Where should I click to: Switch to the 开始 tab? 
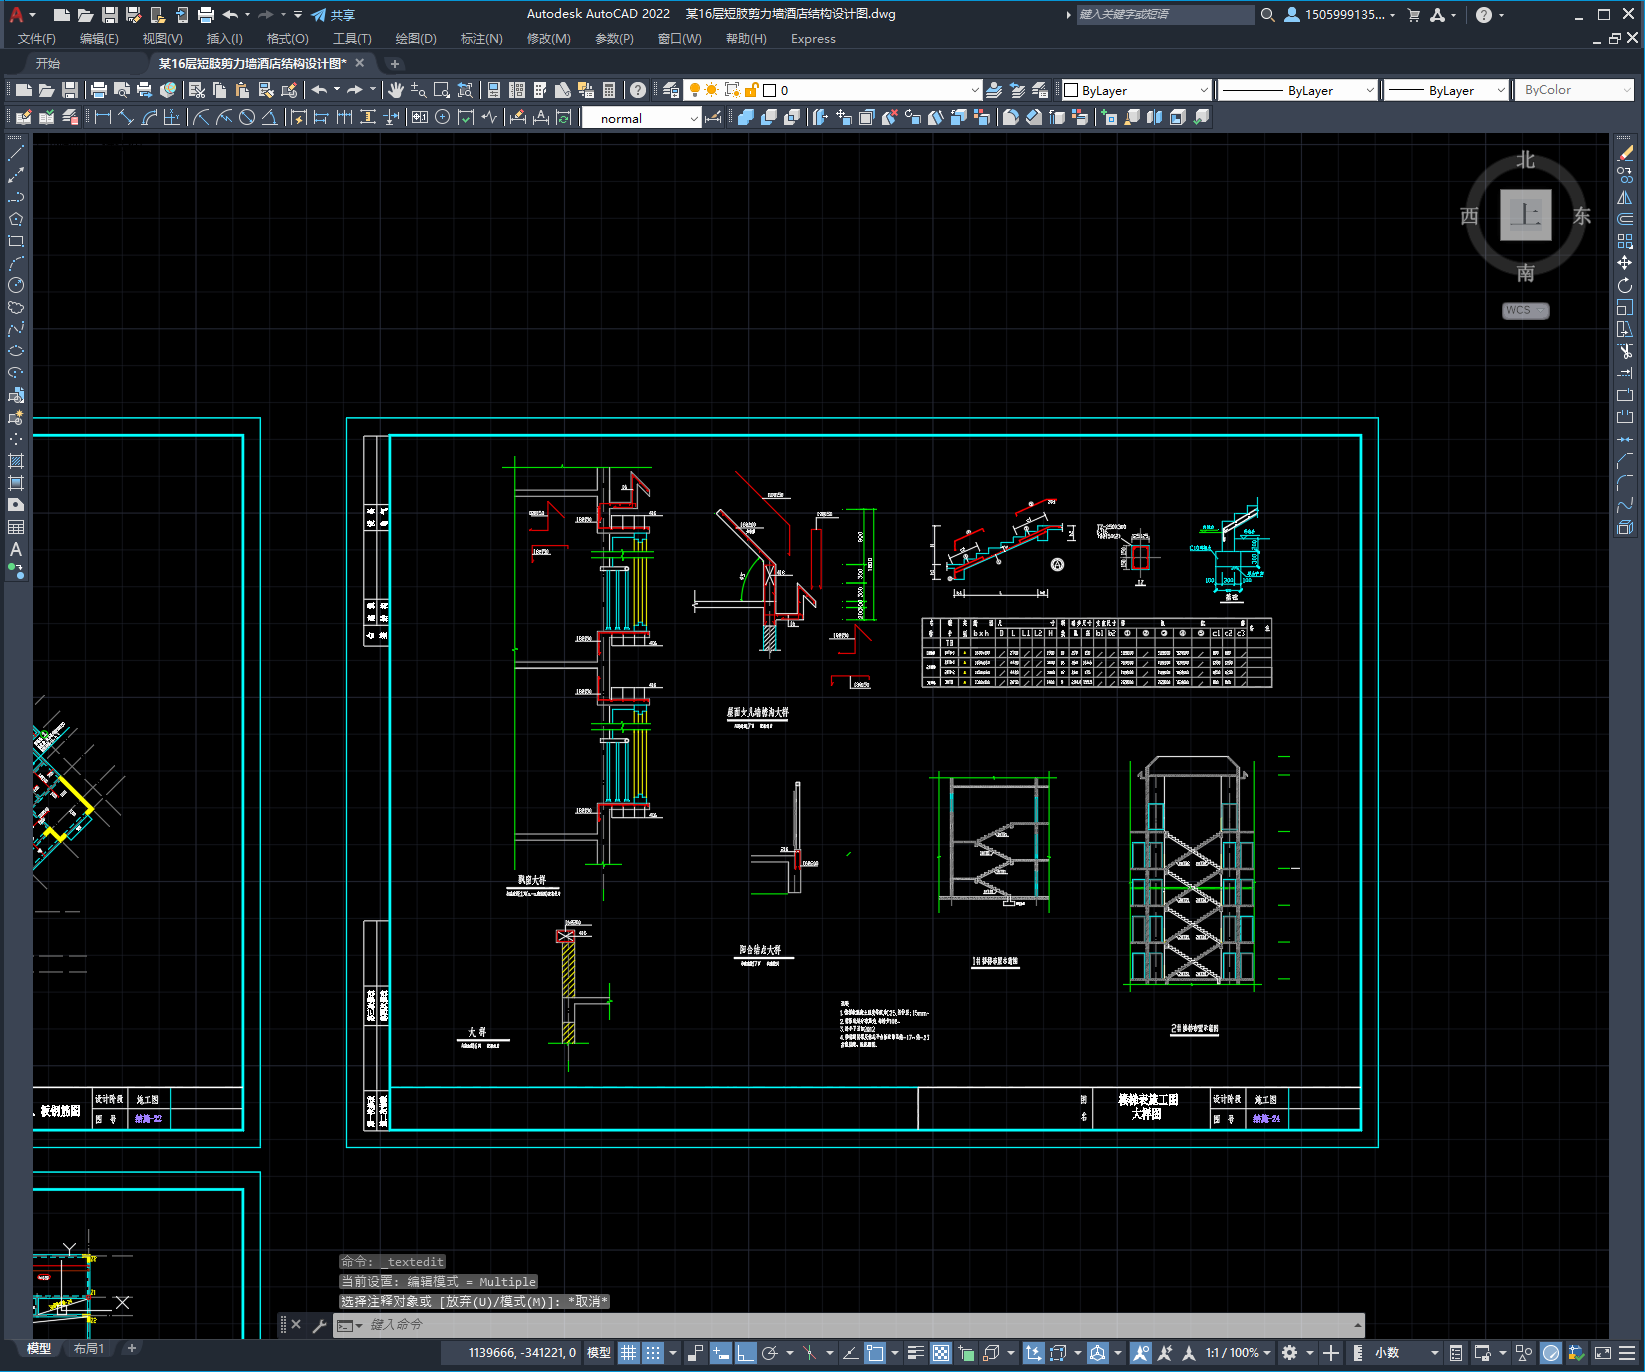[x=48, y=63]
